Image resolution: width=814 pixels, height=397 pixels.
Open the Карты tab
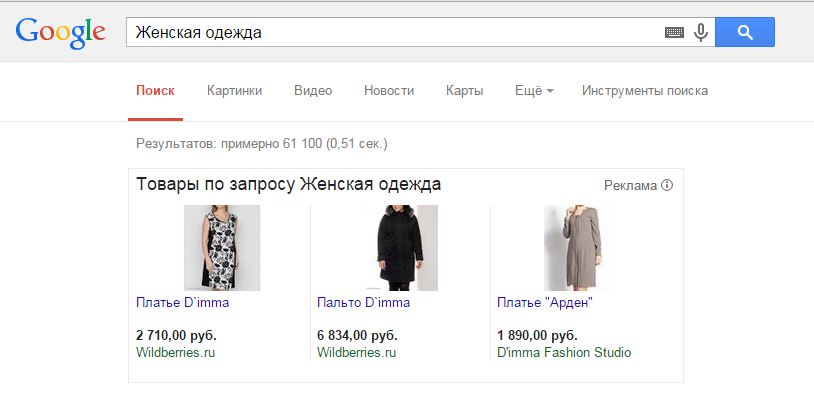[x=465, y=91]
